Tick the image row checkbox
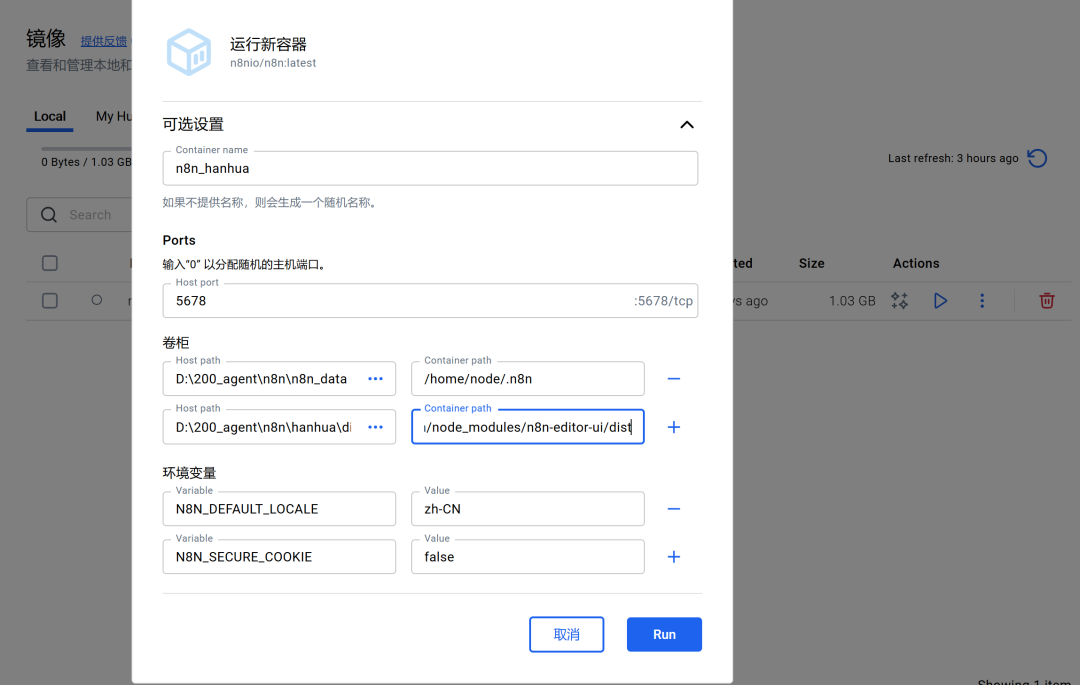1080x685 pixels. point(50,301)
